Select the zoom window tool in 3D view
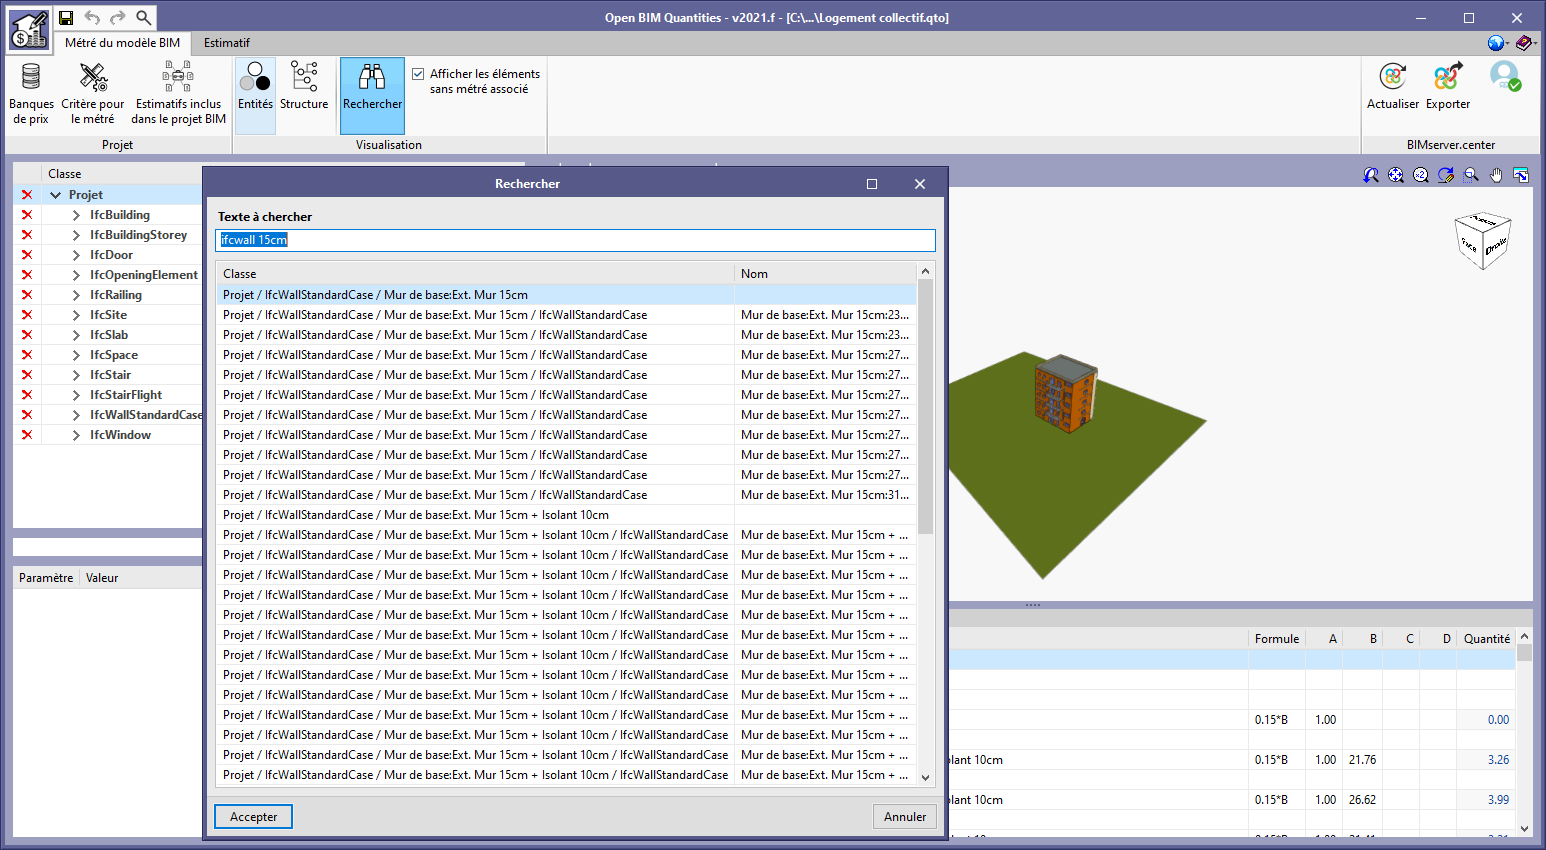 point(1471,175)
